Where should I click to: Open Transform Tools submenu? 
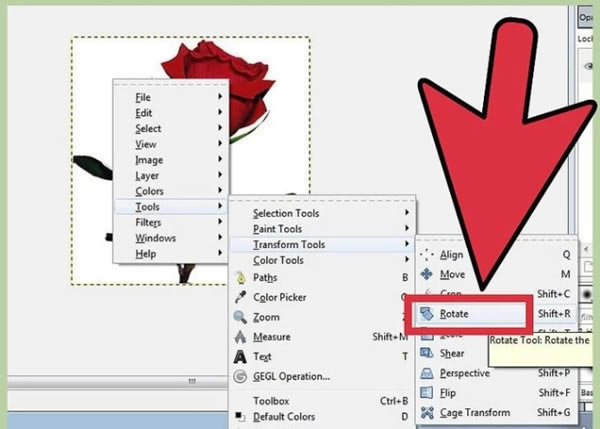click(322, 245)
